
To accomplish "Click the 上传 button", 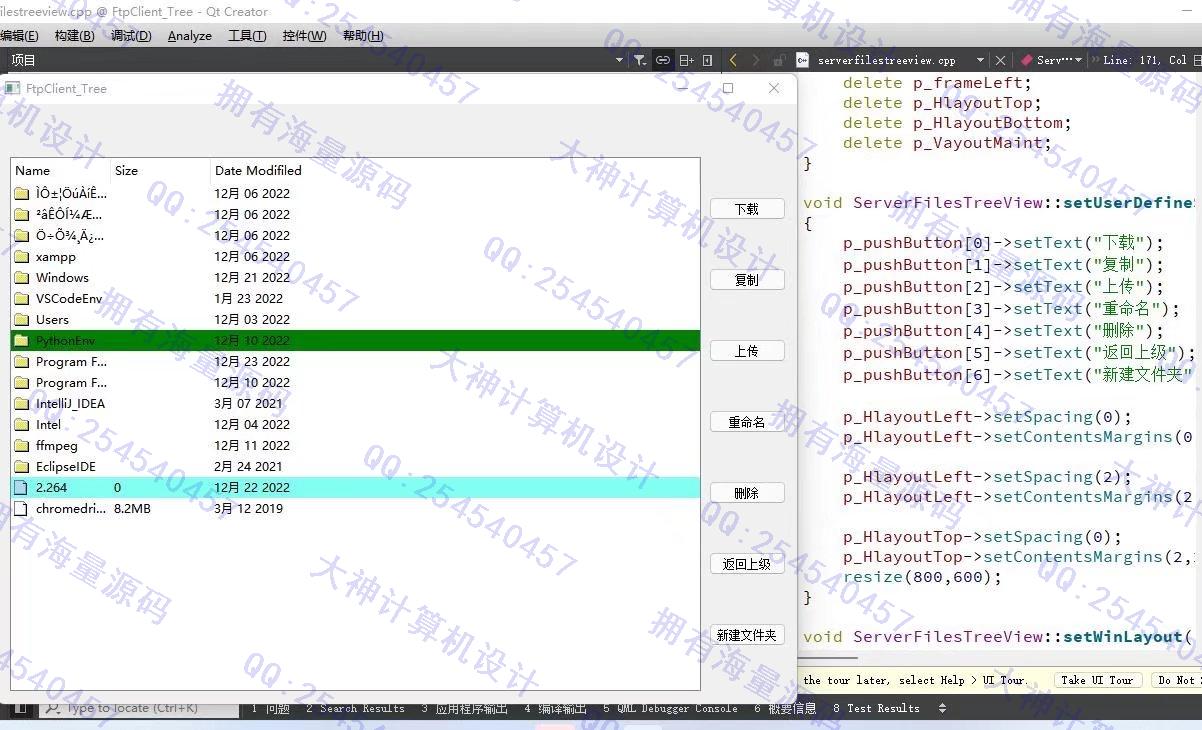I will click(747, 351).
